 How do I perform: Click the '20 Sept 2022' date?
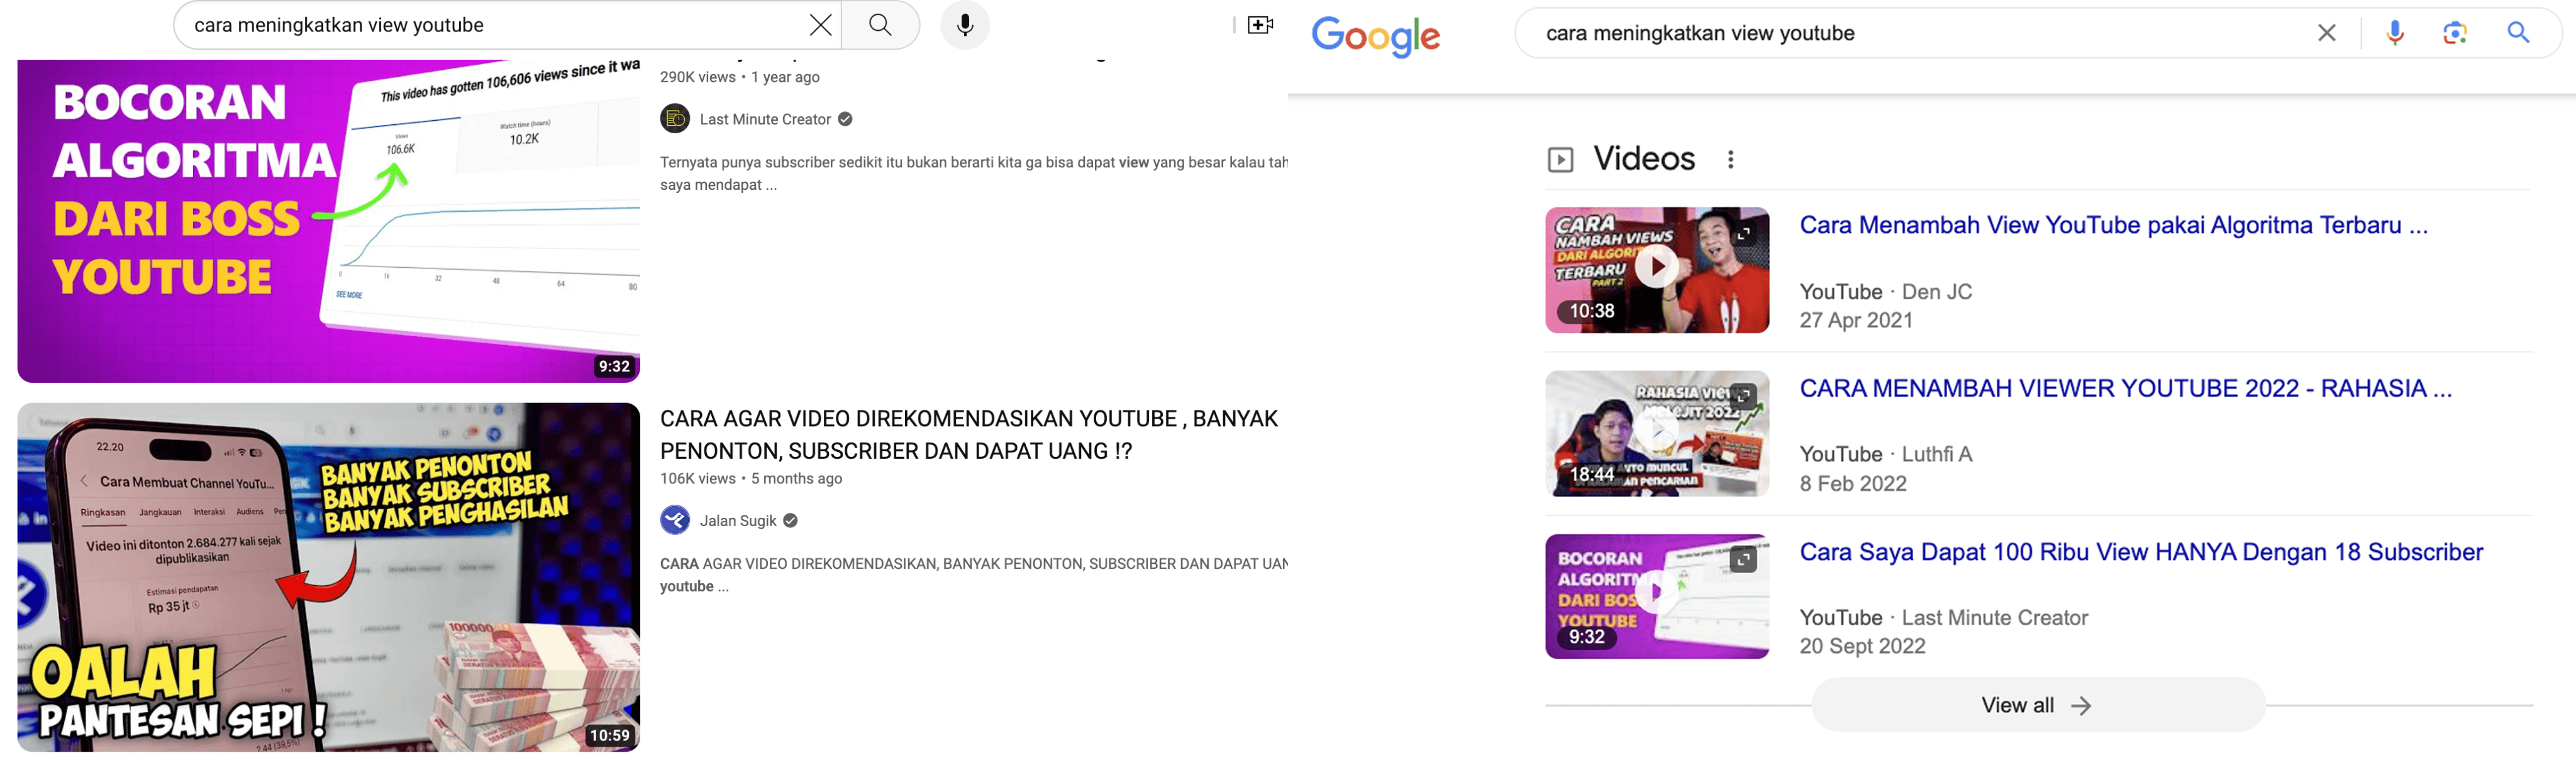point(1862,646)
